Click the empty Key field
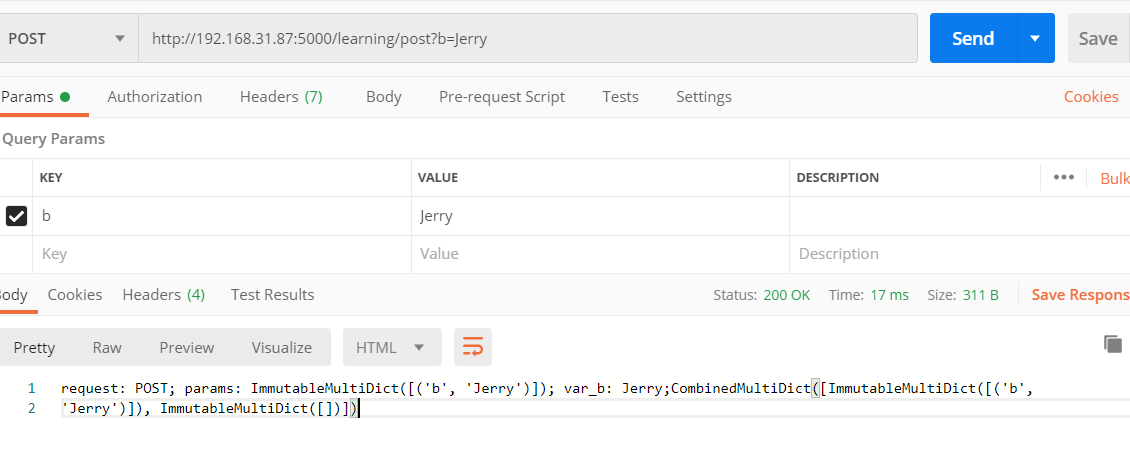This screenshot has width=1130, height=455. (222, 254)
